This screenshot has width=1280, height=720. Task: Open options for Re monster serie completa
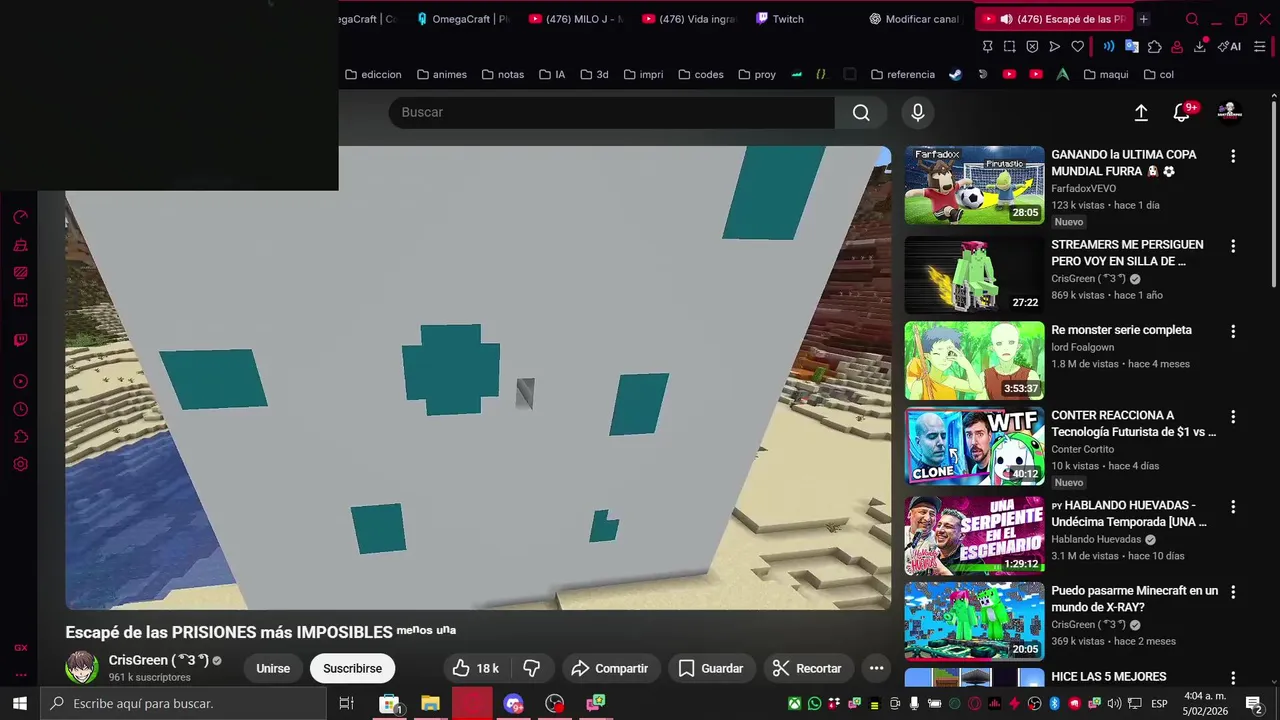1233,331
